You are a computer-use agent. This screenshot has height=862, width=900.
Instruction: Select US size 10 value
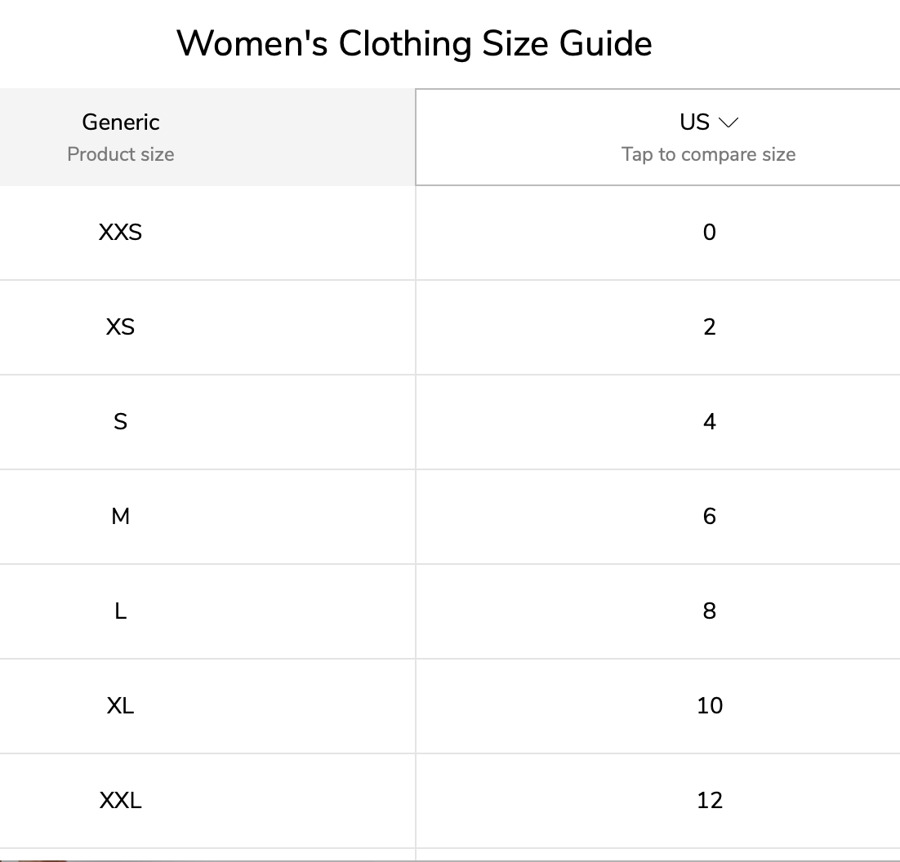tap(709, 706)
